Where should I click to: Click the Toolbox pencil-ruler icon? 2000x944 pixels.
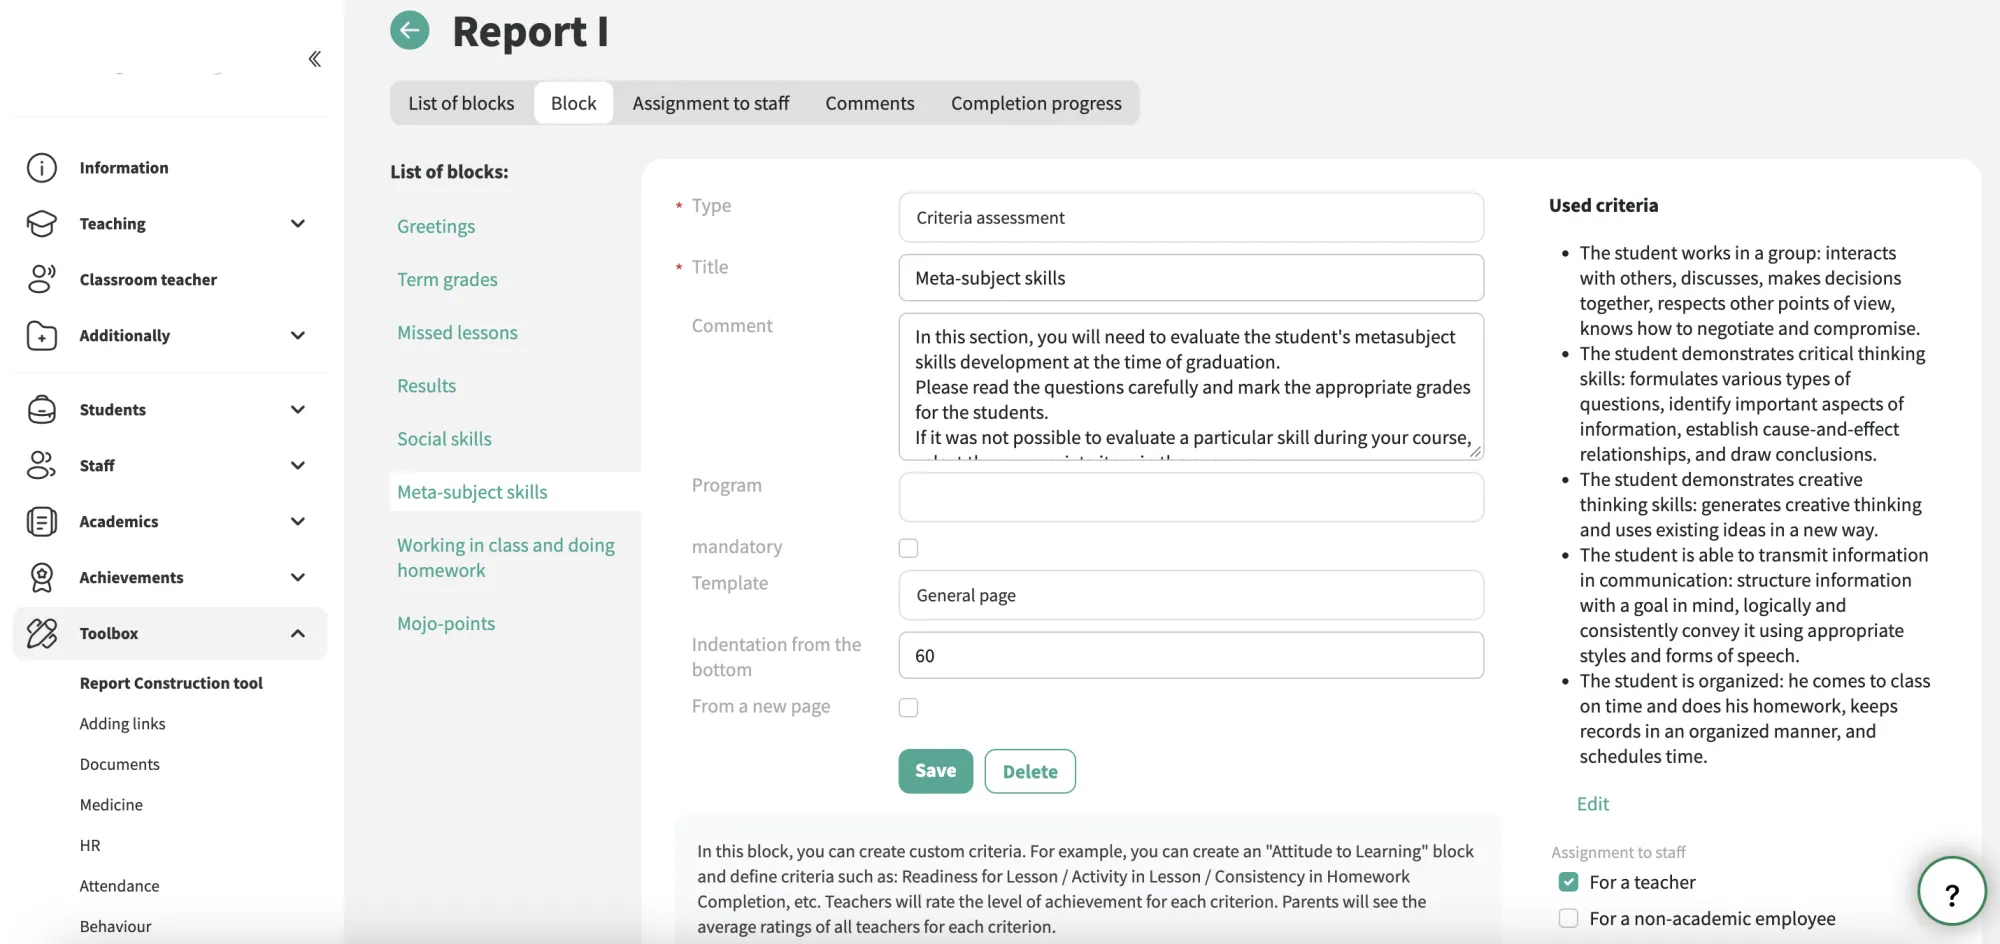(x=42, y=633)
